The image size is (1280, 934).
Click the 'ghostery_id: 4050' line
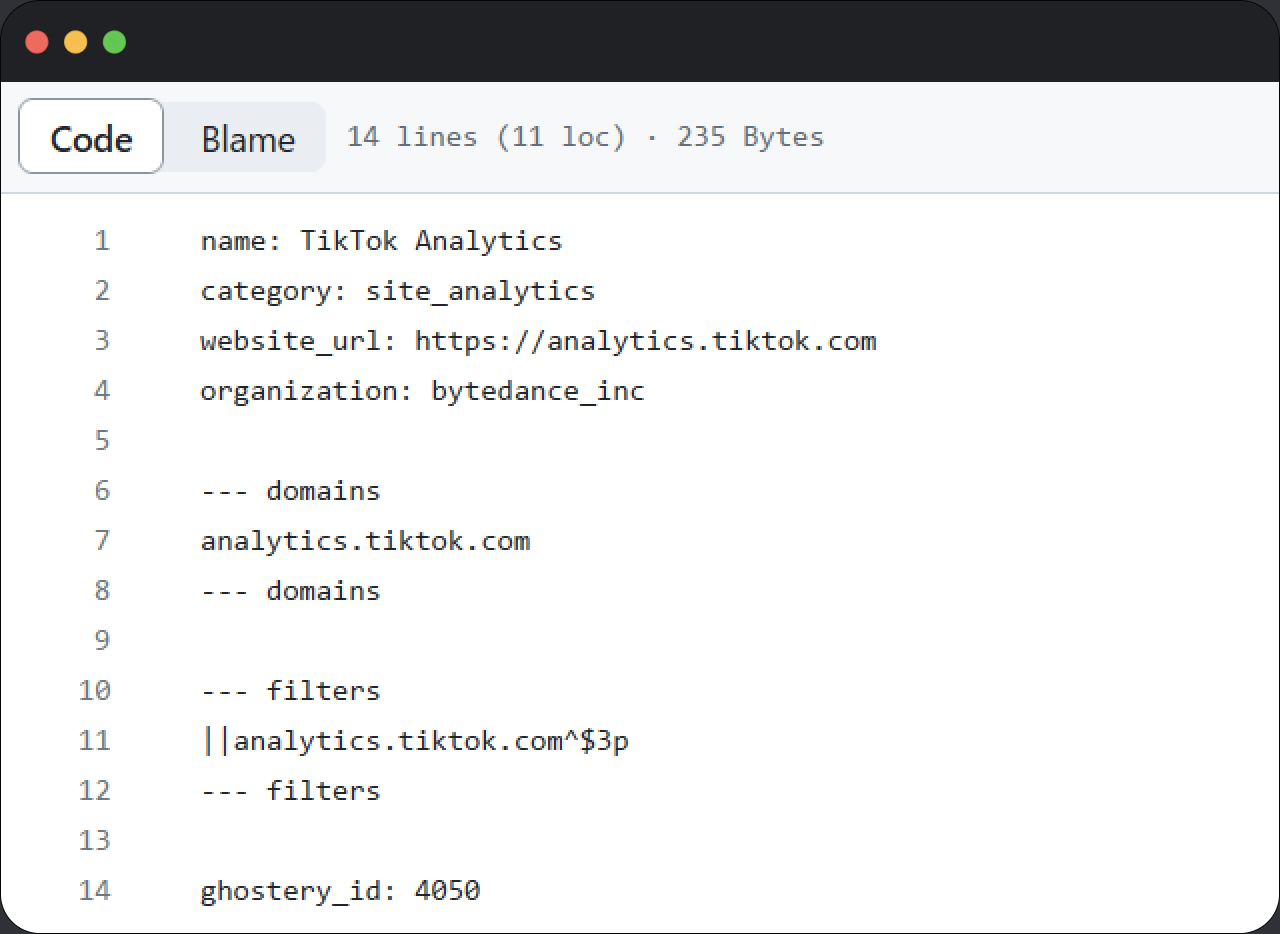[x=340, y=890]
